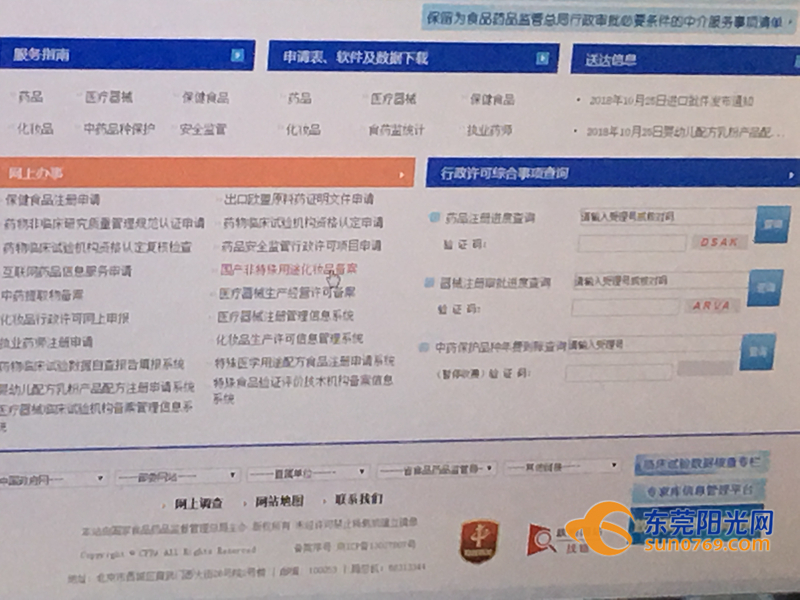Click the arrow icon on 服务指南 header

[x=236, y=52]
